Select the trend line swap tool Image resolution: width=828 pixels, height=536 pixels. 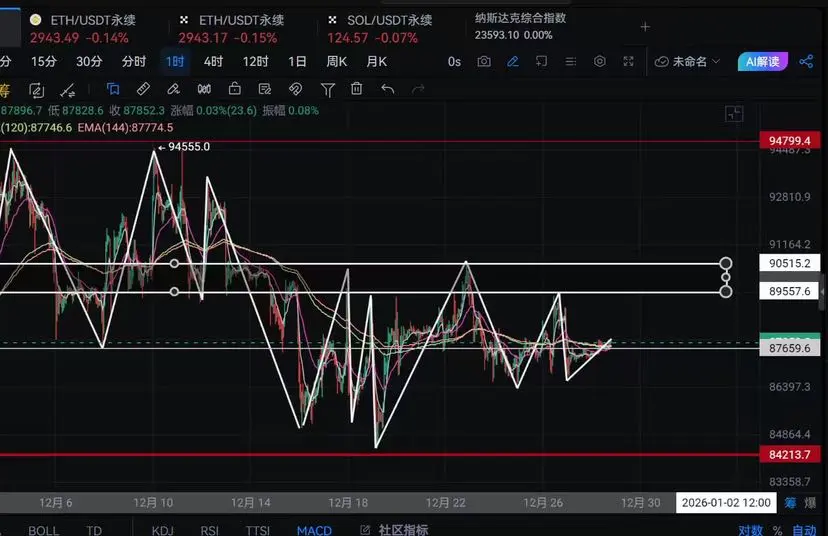click(68, 90)
